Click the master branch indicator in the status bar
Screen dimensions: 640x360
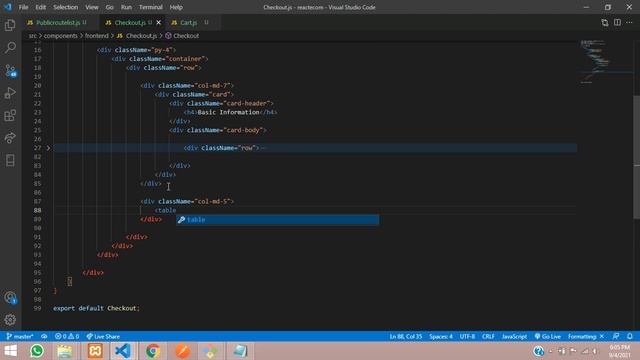pyautogui.click(x=20, y=336)
